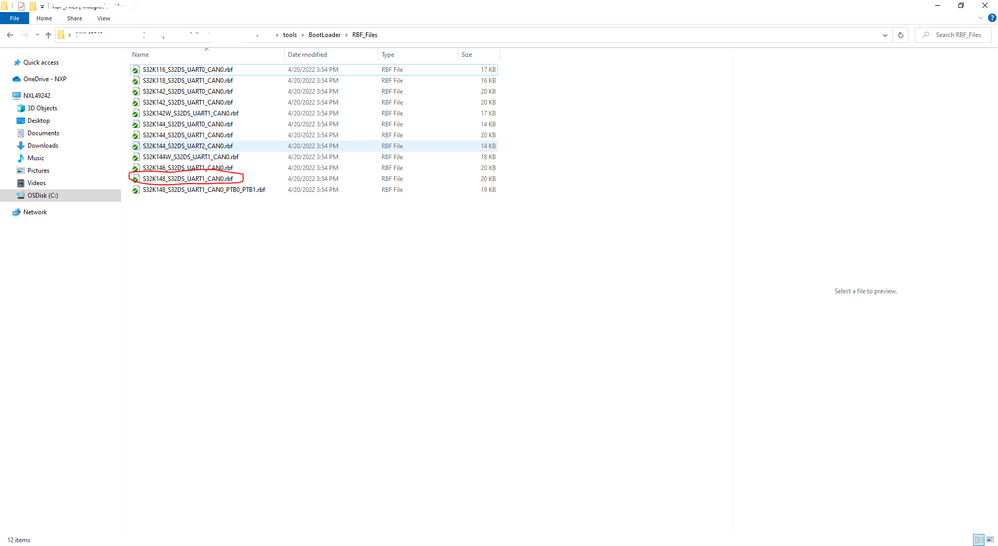Click the S32K118_S32DS_UART1_CAN0.rbf file icon

pos(136,81)
